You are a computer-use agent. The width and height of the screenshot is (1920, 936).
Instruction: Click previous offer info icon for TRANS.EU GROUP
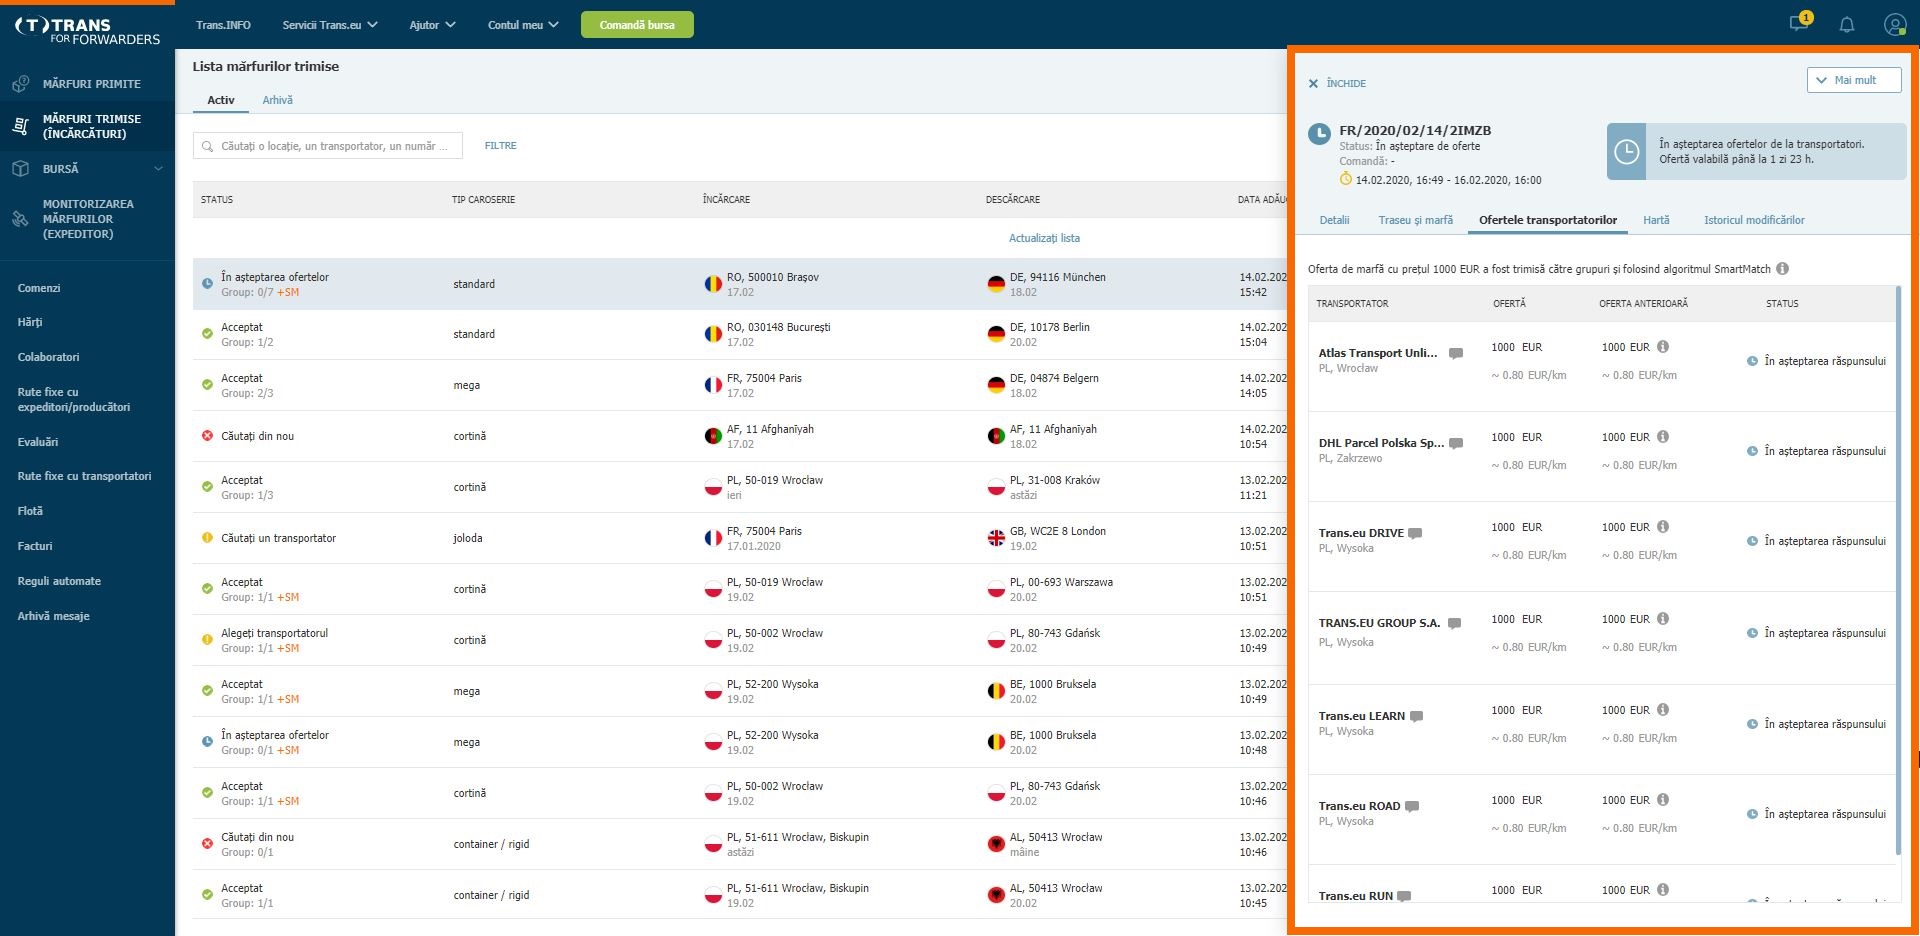click(x=1663, y=619)
